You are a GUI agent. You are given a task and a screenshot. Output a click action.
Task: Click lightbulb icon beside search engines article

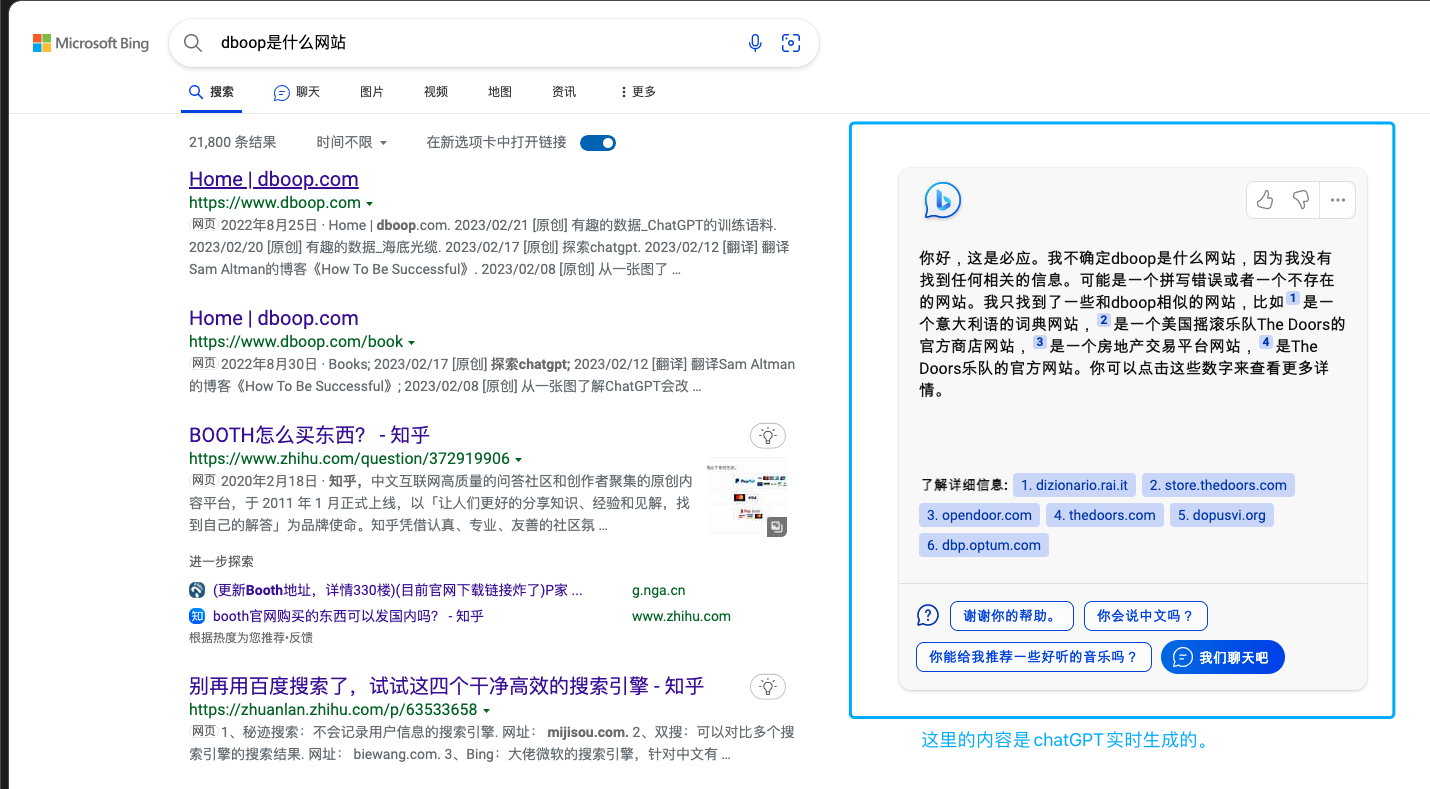click(x=767, y=687)
